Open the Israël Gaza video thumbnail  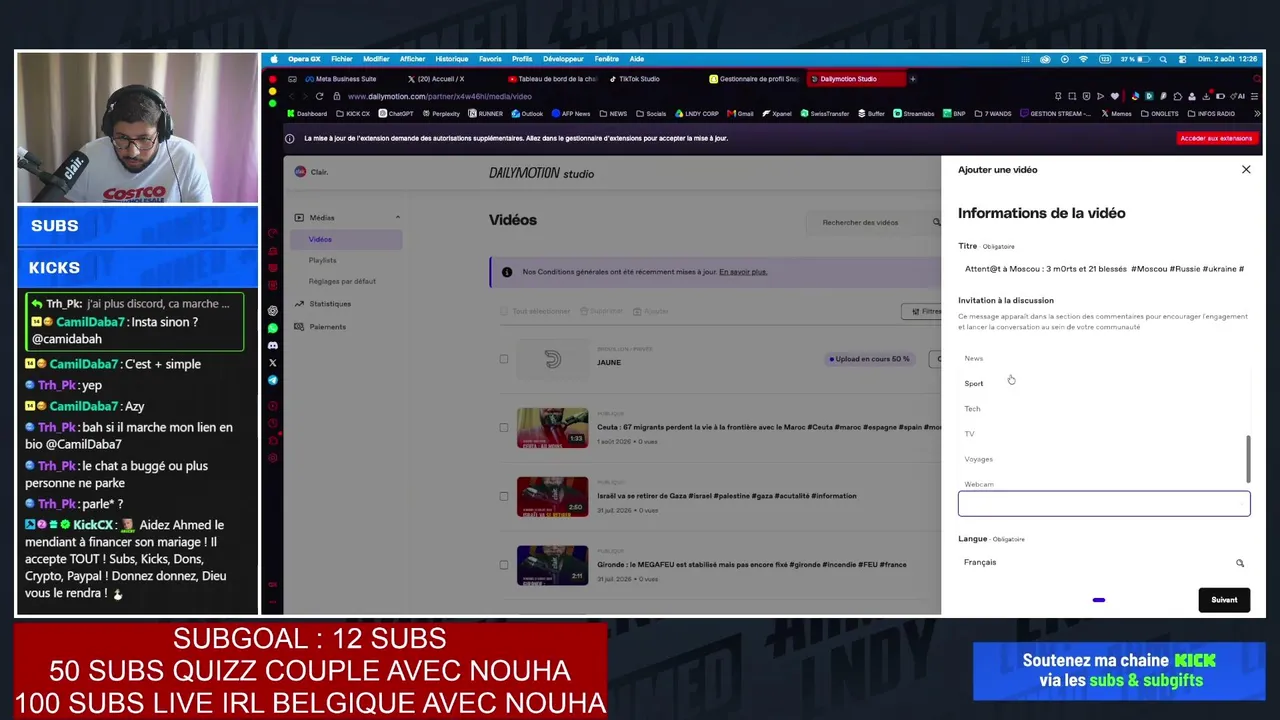tap(552, 496)
